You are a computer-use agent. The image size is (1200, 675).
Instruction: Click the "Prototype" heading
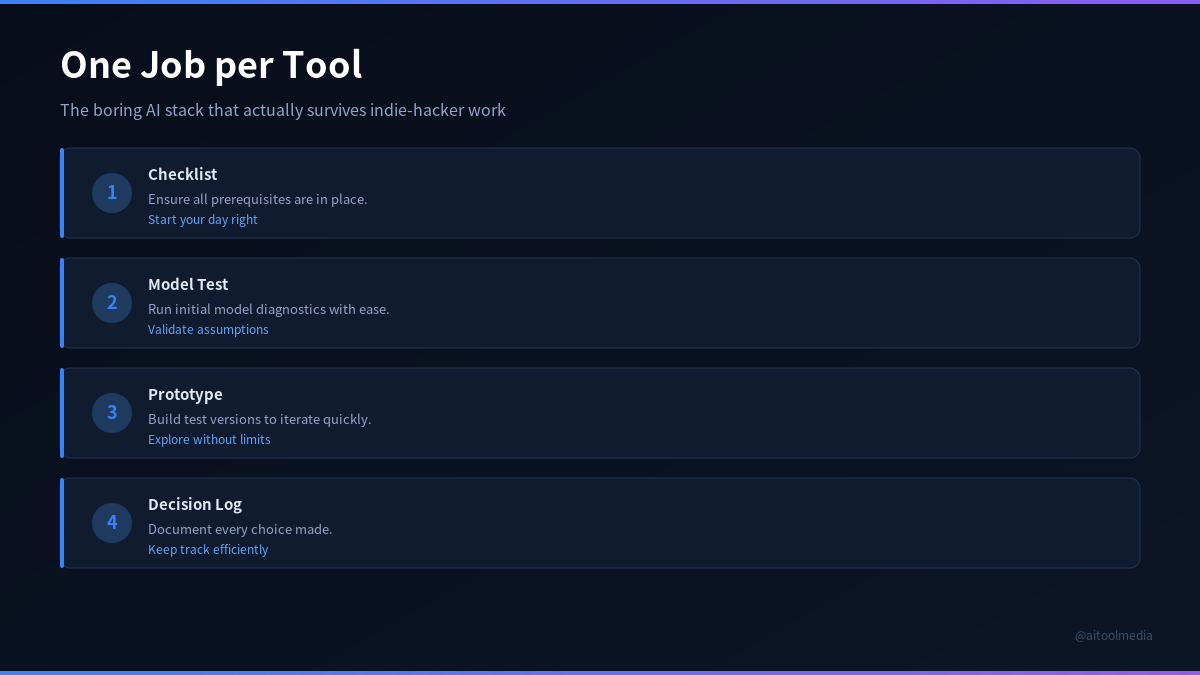[185, 394]
